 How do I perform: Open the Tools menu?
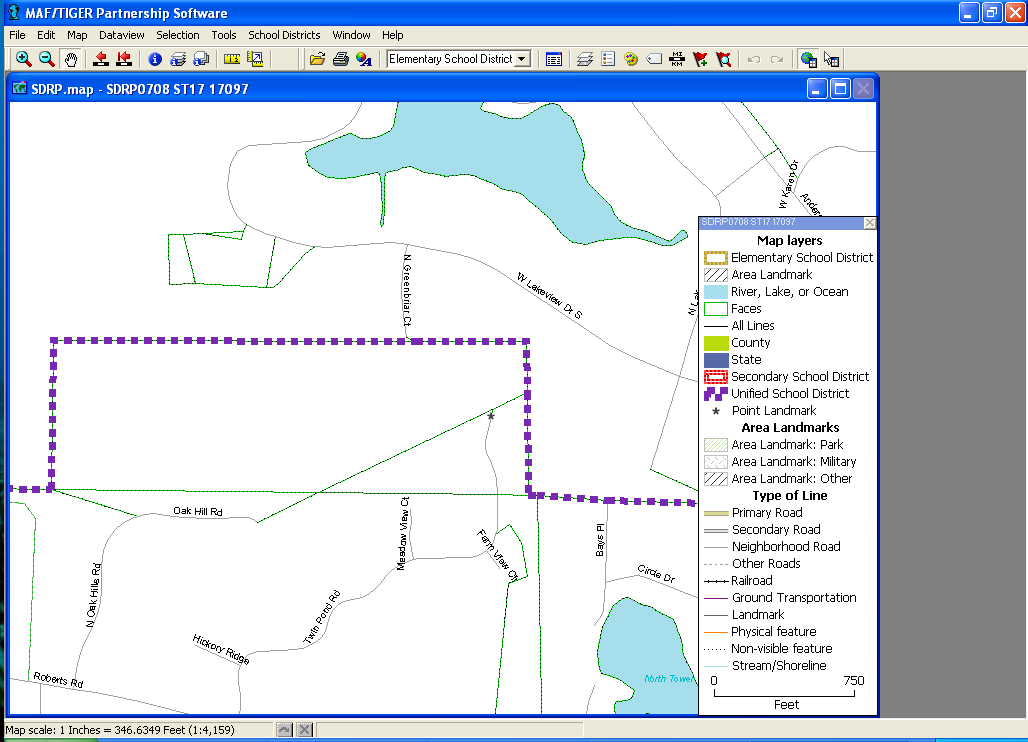(x=224, y=35)
